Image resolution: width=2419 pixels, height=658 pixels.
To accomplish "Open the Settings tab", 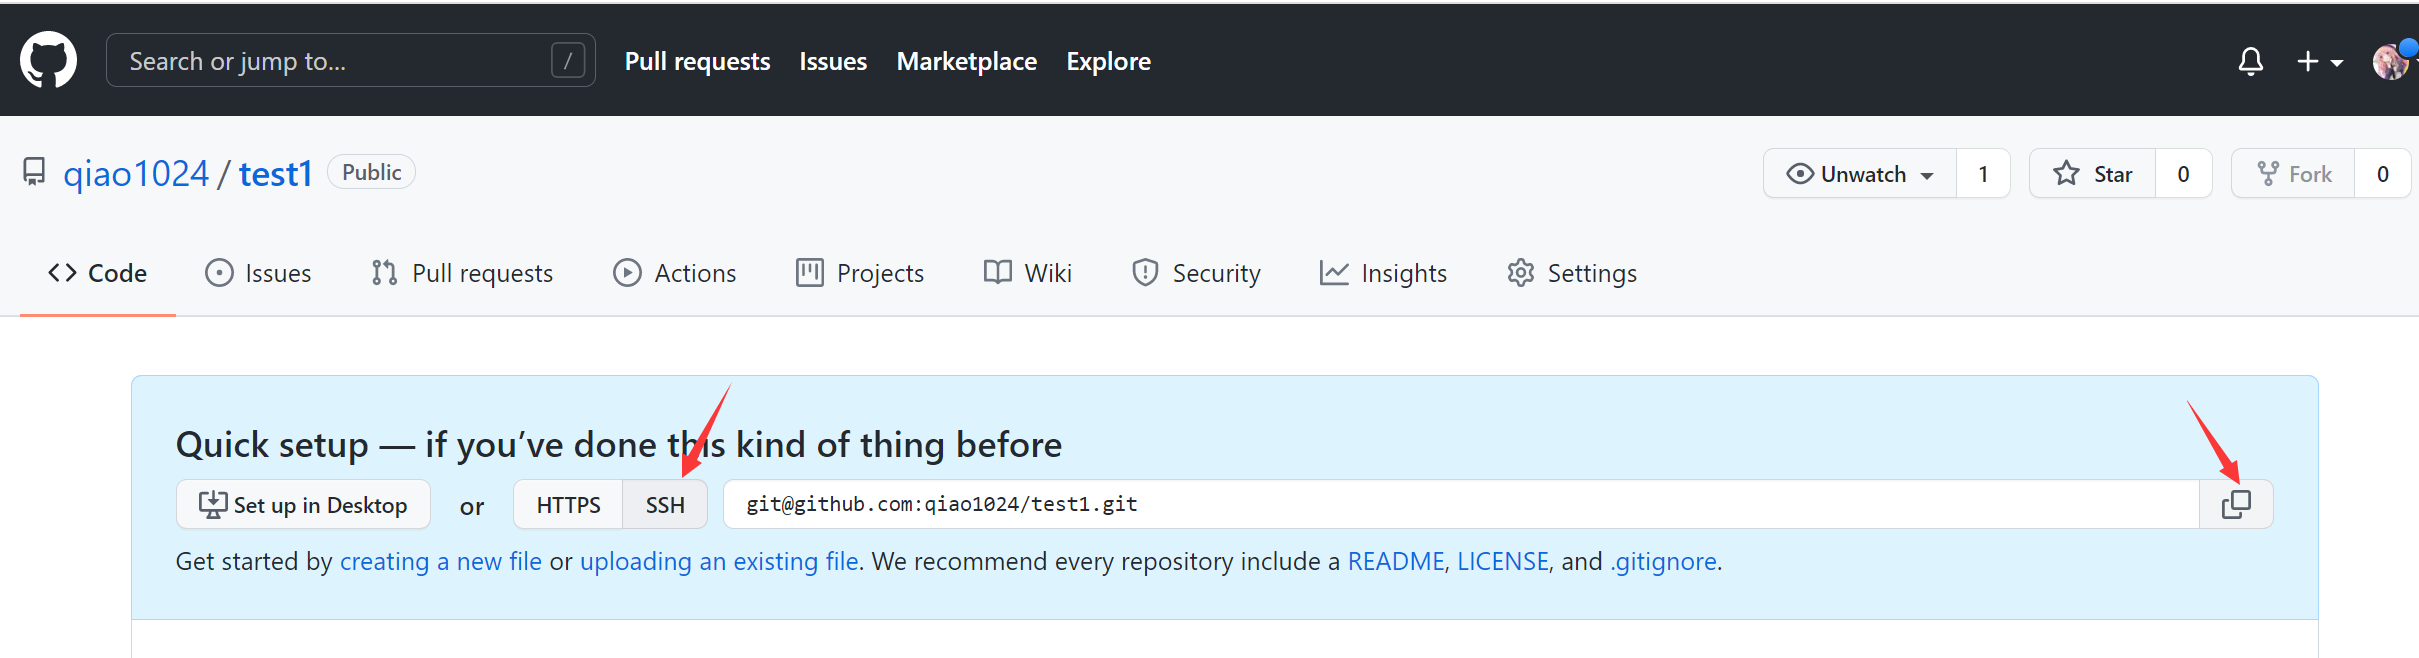I will click(x=1572, y=273).
